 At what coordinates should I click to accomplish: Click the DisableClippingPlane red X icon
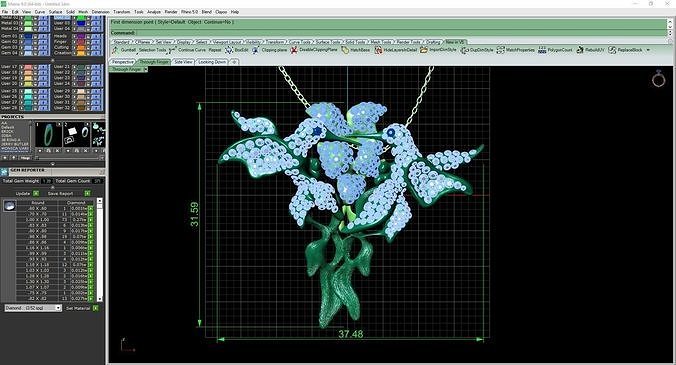pyautogui.click(x=294, y=50)
